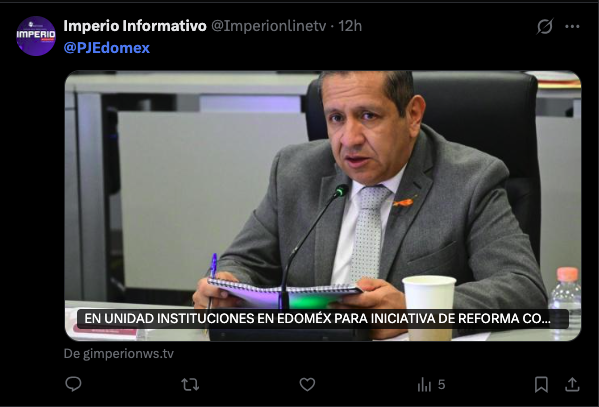This screenshot has width=599, height=407.
Task: Click the paper cup in the card image
Action: (429, 307)
